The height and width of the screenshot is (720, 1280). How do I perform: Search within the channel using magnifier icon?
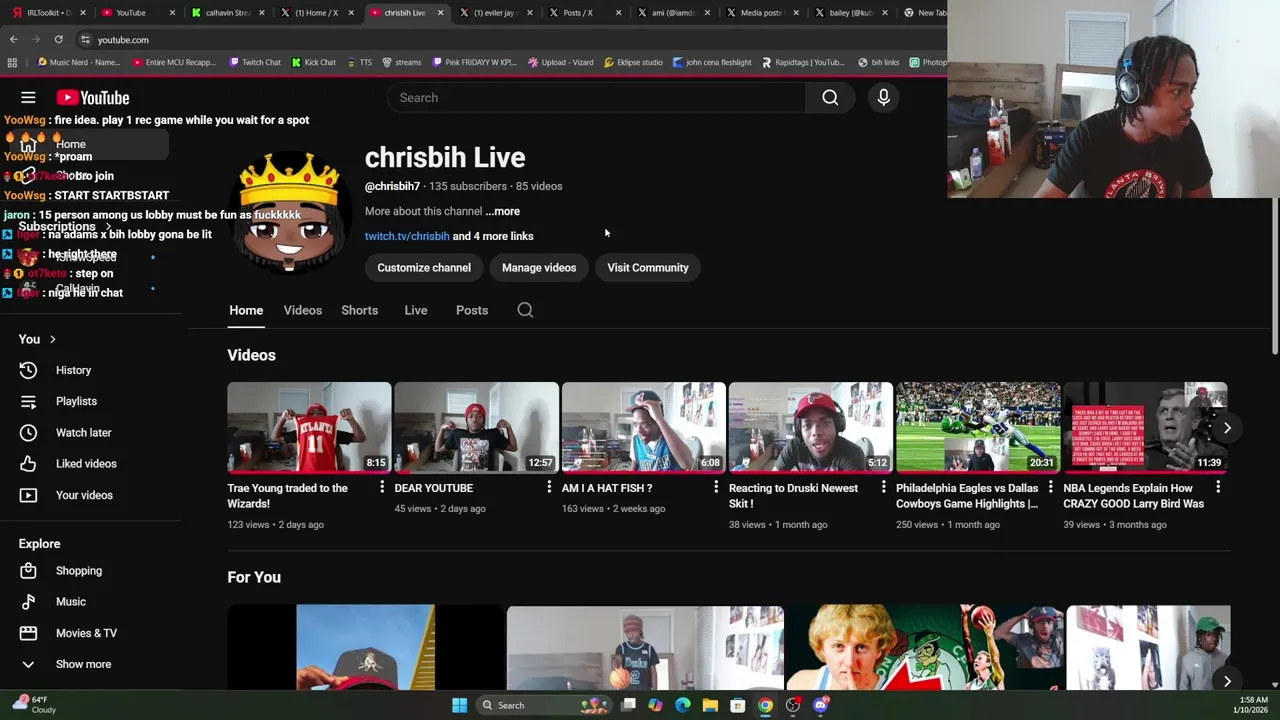tap(525, 310)
